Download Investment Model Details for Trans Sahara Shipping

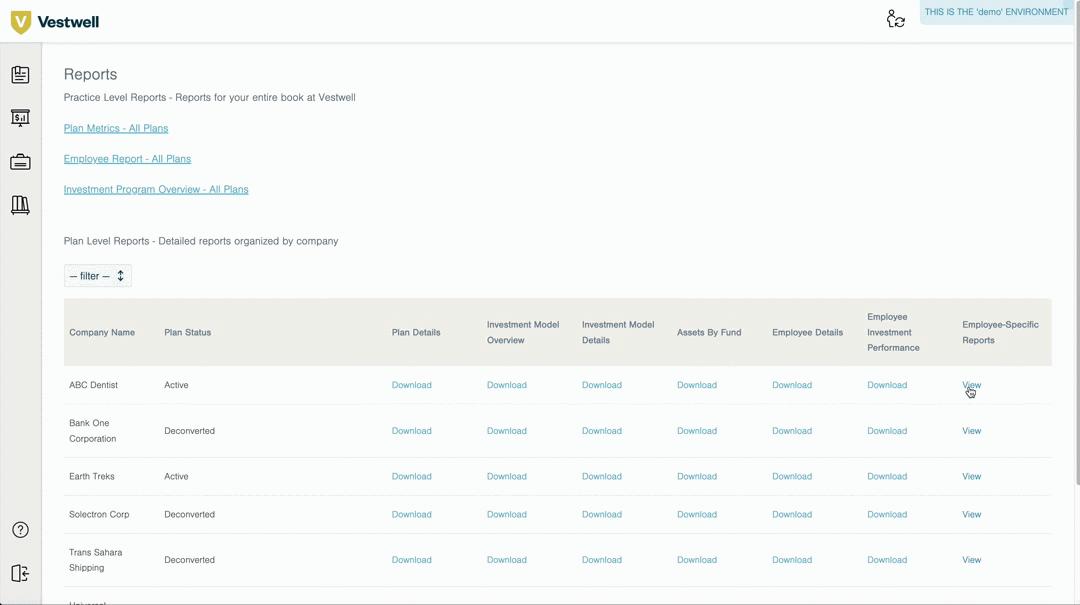(602, 560)
